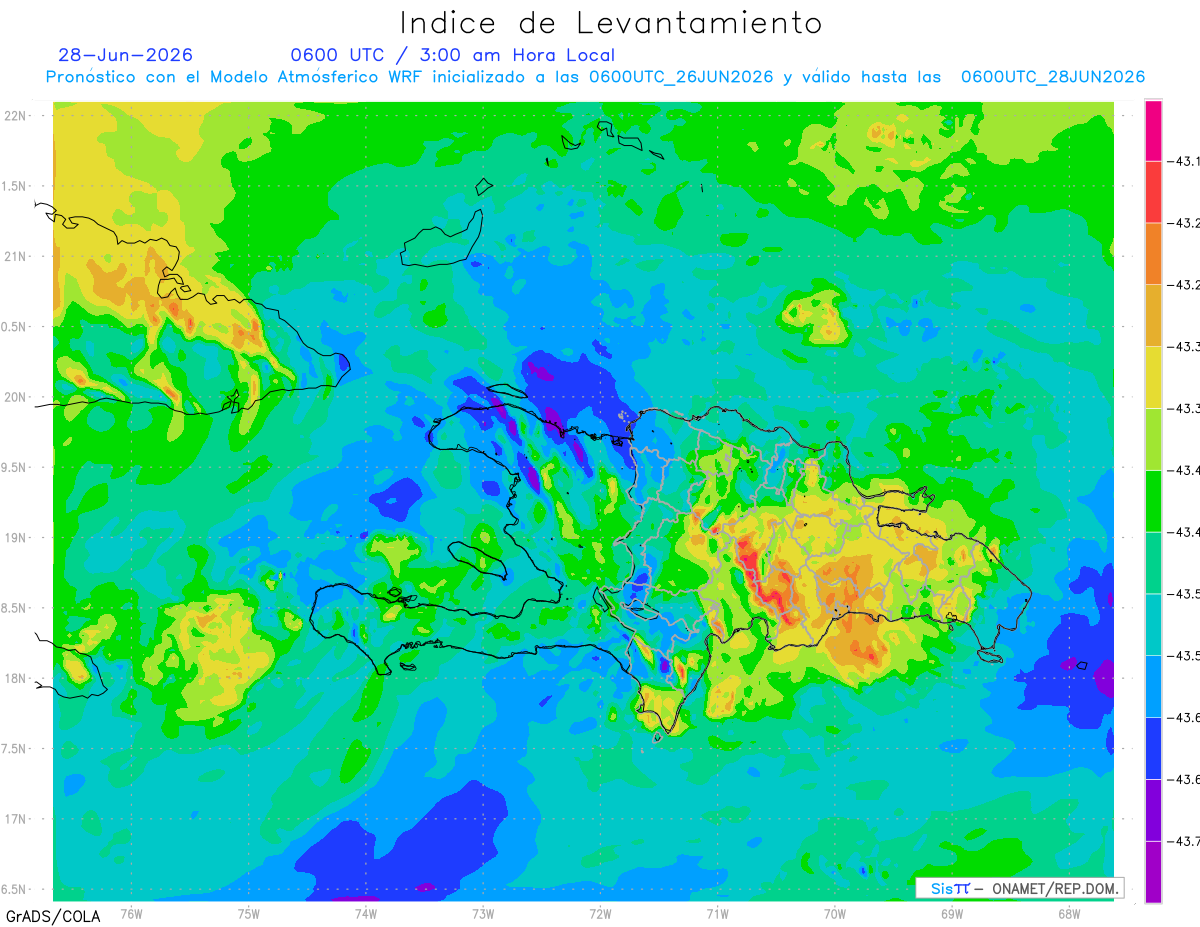Click the '72W' longitude label
Image resolution: width=1200 pixels, height=927 pixels.
(600, 913)
